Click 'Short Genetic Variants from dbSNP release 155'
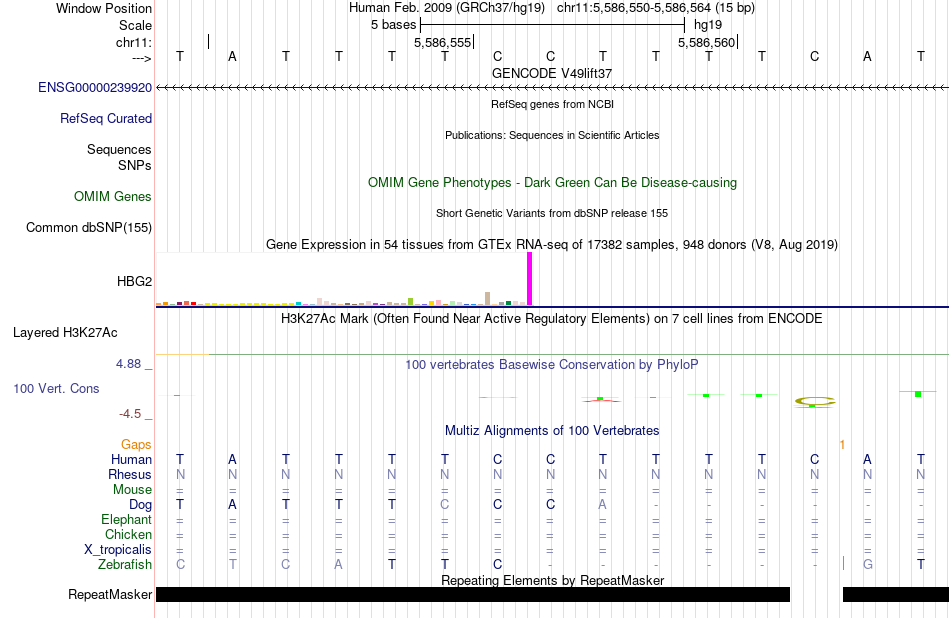The height and width of the screenshot is (618, 950). (x=552, y=213)
